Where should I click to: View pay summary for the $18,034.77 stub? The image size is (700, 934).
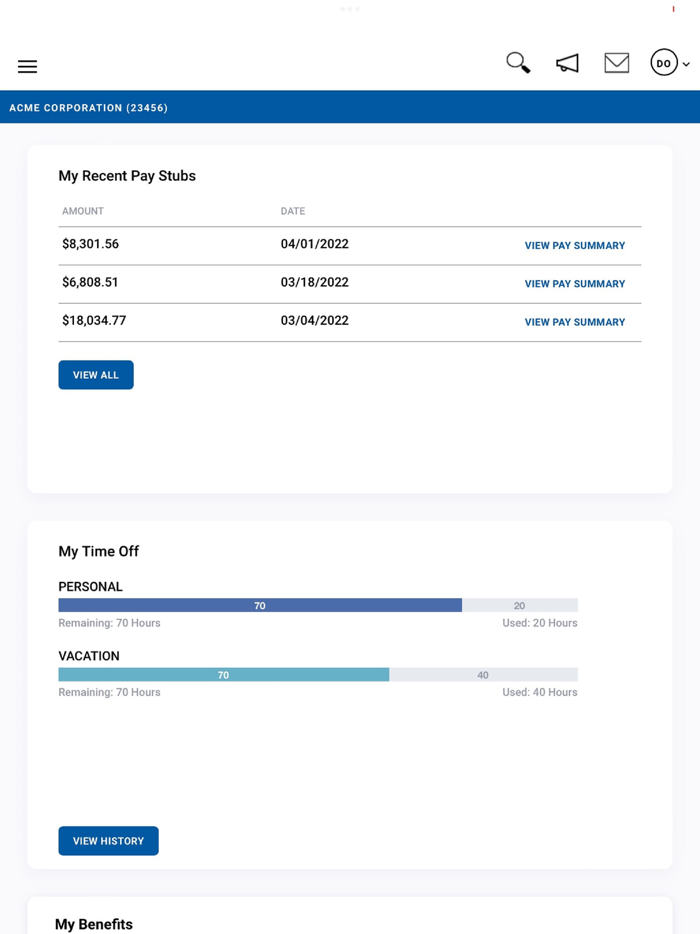click(x=575, y=321)
